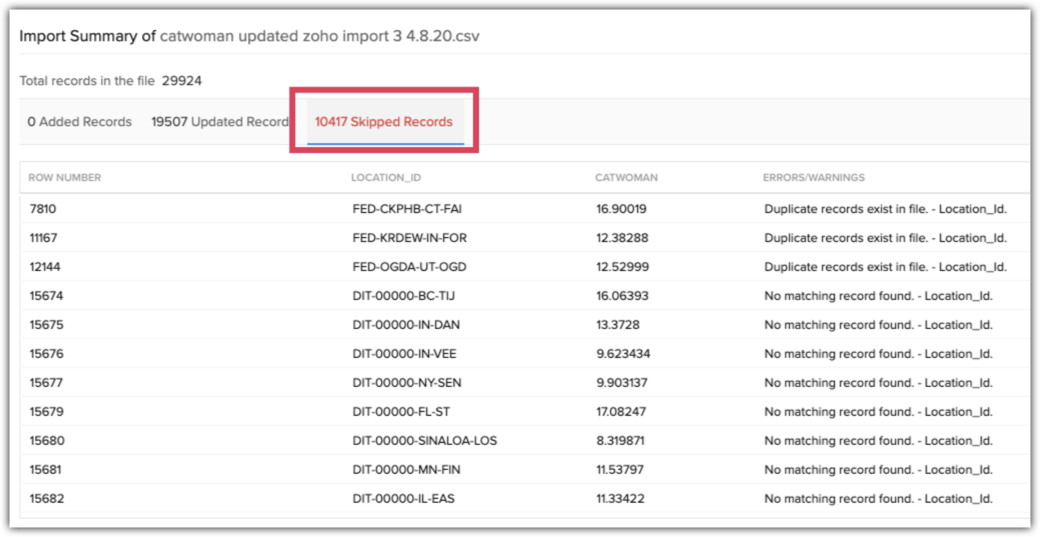Viewport: 1040px width, 537px height.
Task: Switch to the 0 Added Records tab
Action: pyautogui.click(x=79, y=122)
